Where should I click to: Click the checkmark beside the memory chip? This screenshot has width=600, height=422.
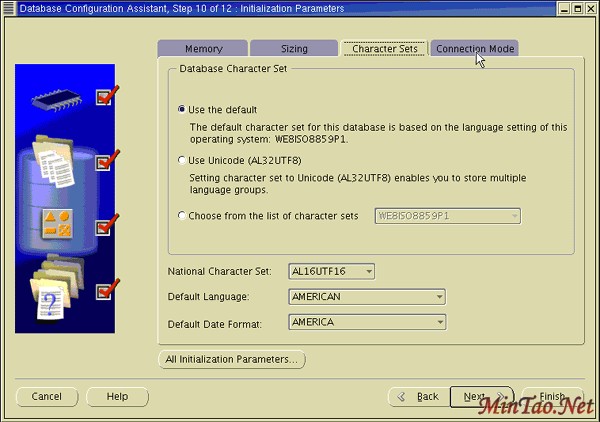[x=107, y=96]
